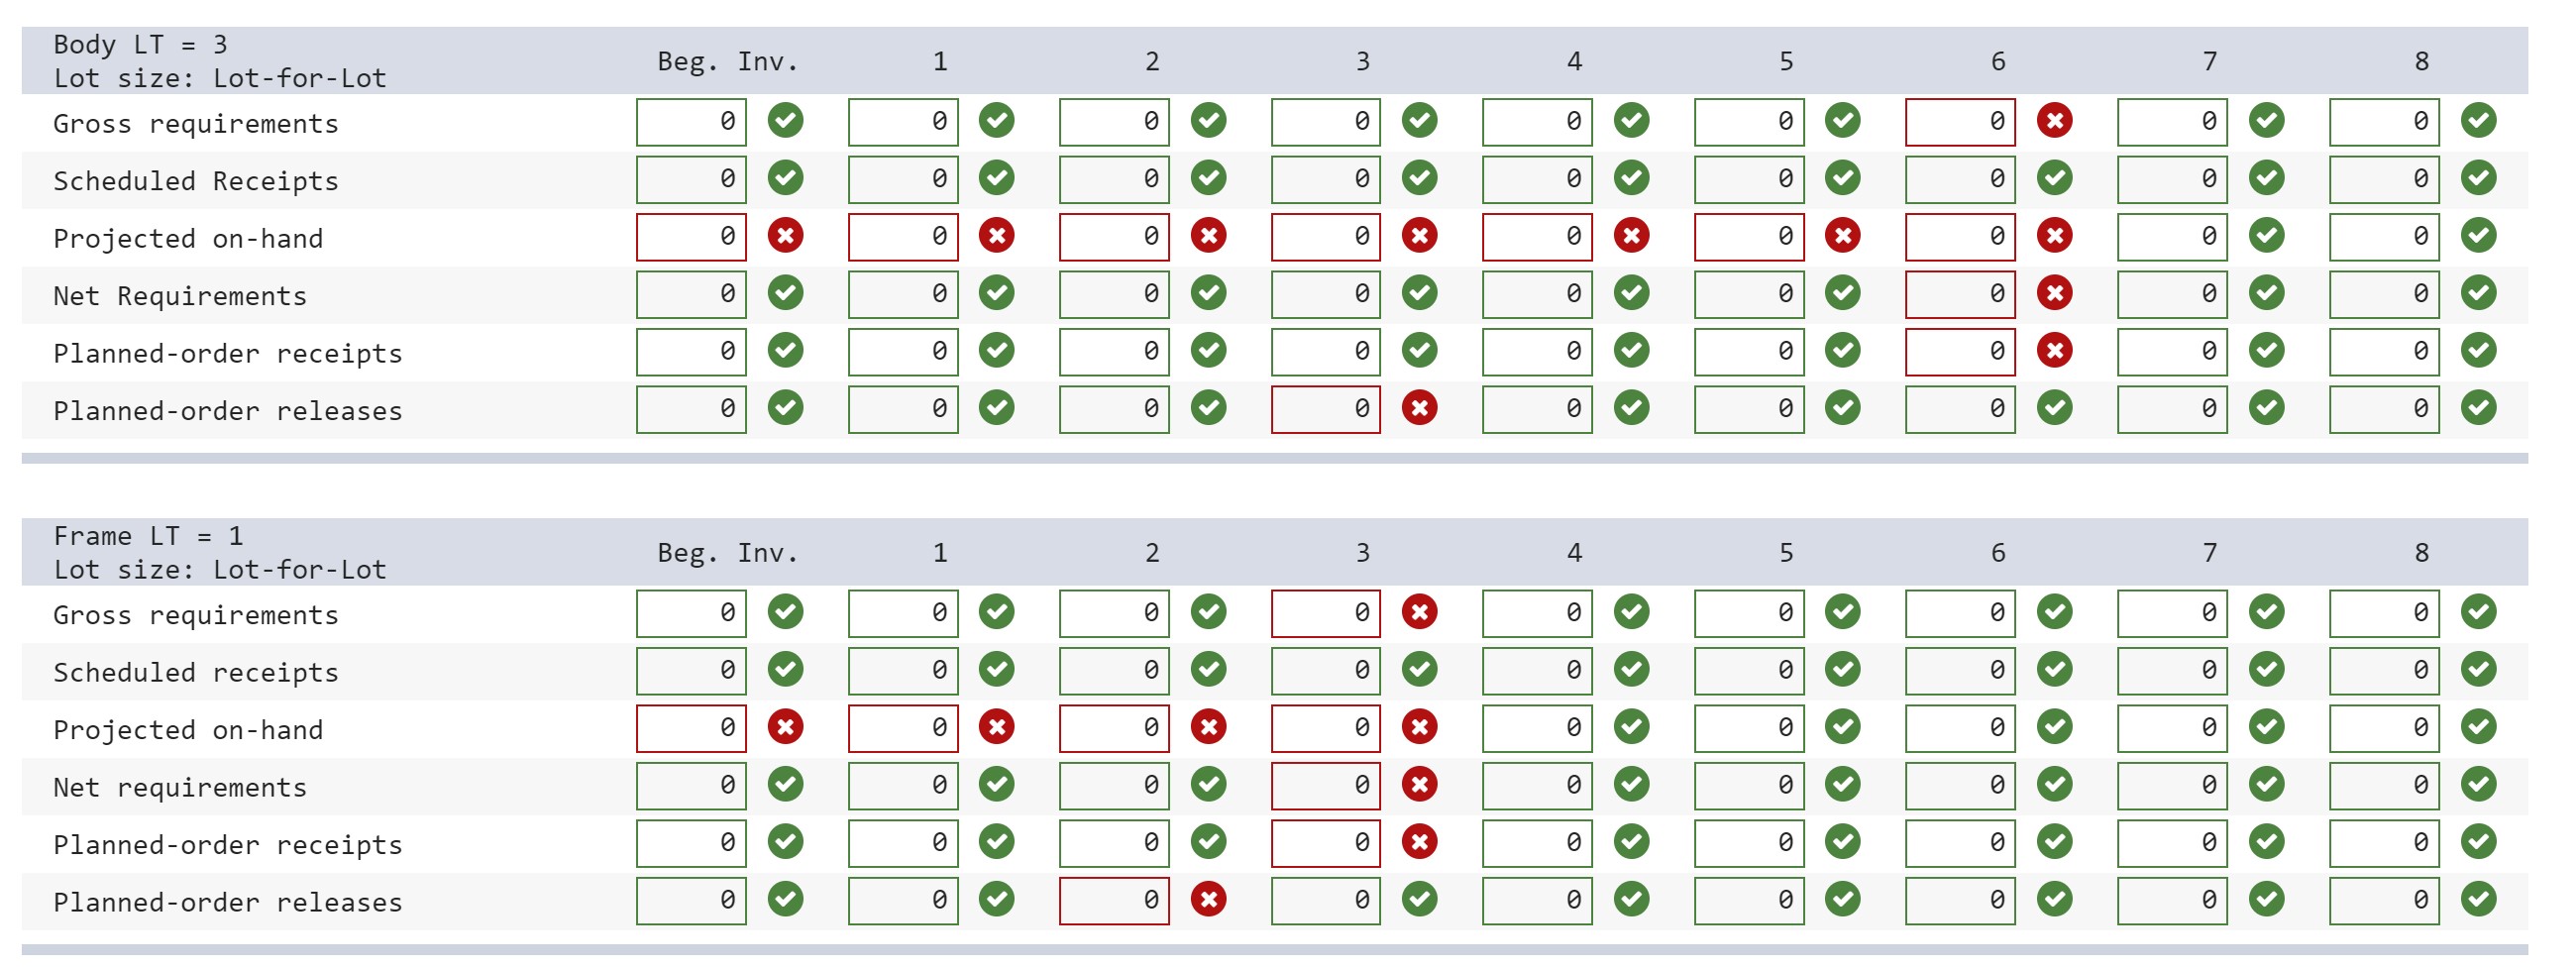
Task: Click the red X on Frame Planned-order receipts period 3
Action: pyautogui.click(x=1420, y=843)
